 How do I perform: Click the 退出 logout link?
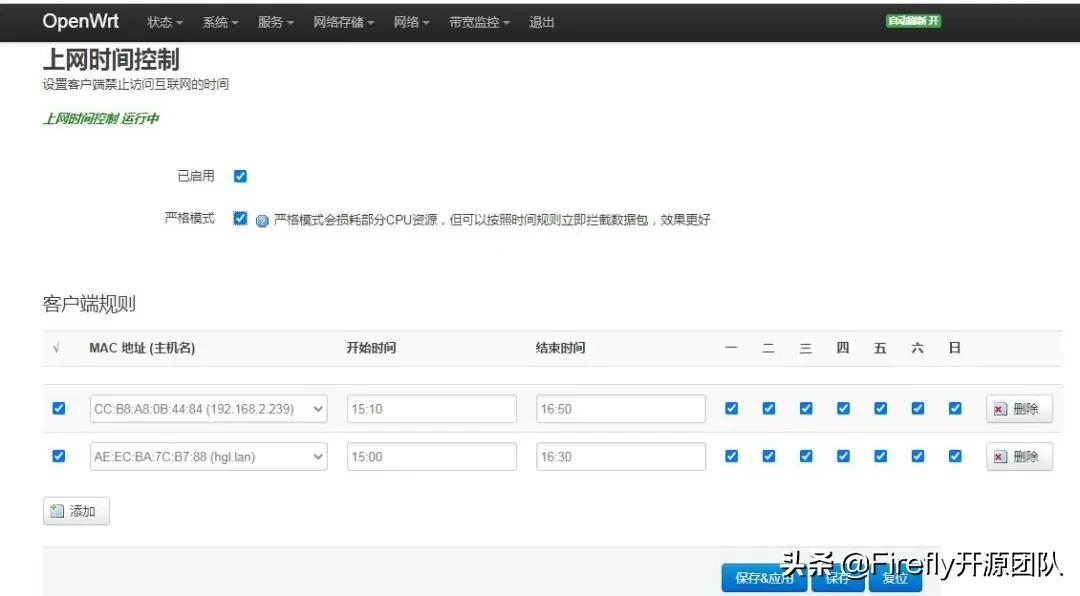[x=541, y=22]
